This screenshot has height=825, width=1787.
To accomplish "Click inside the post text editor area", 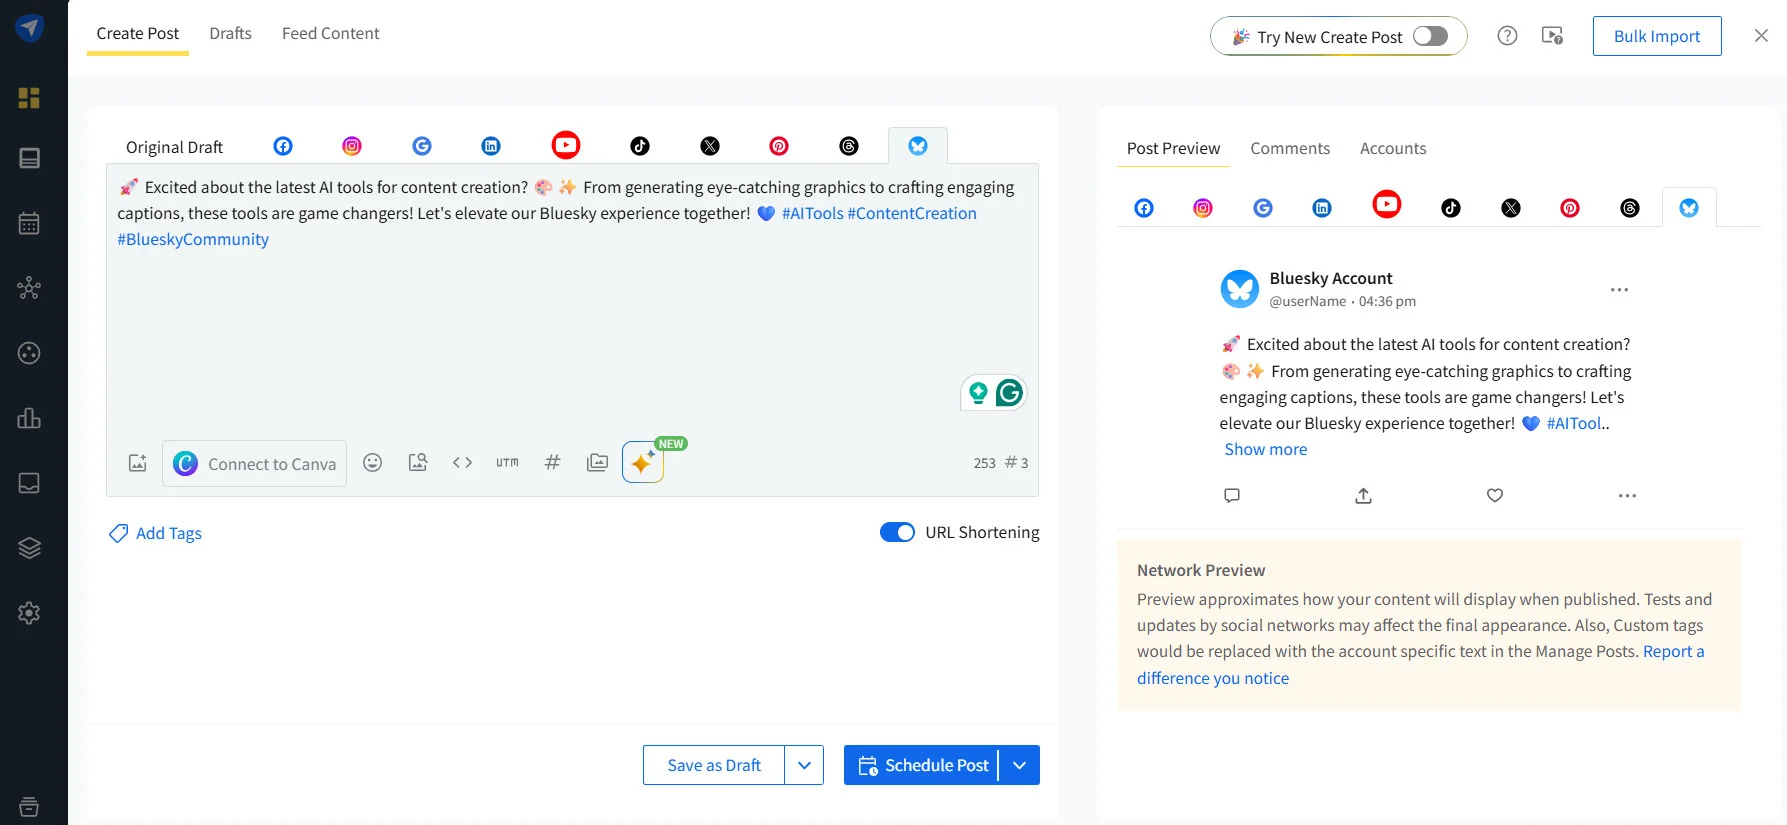I will (572, 330).
